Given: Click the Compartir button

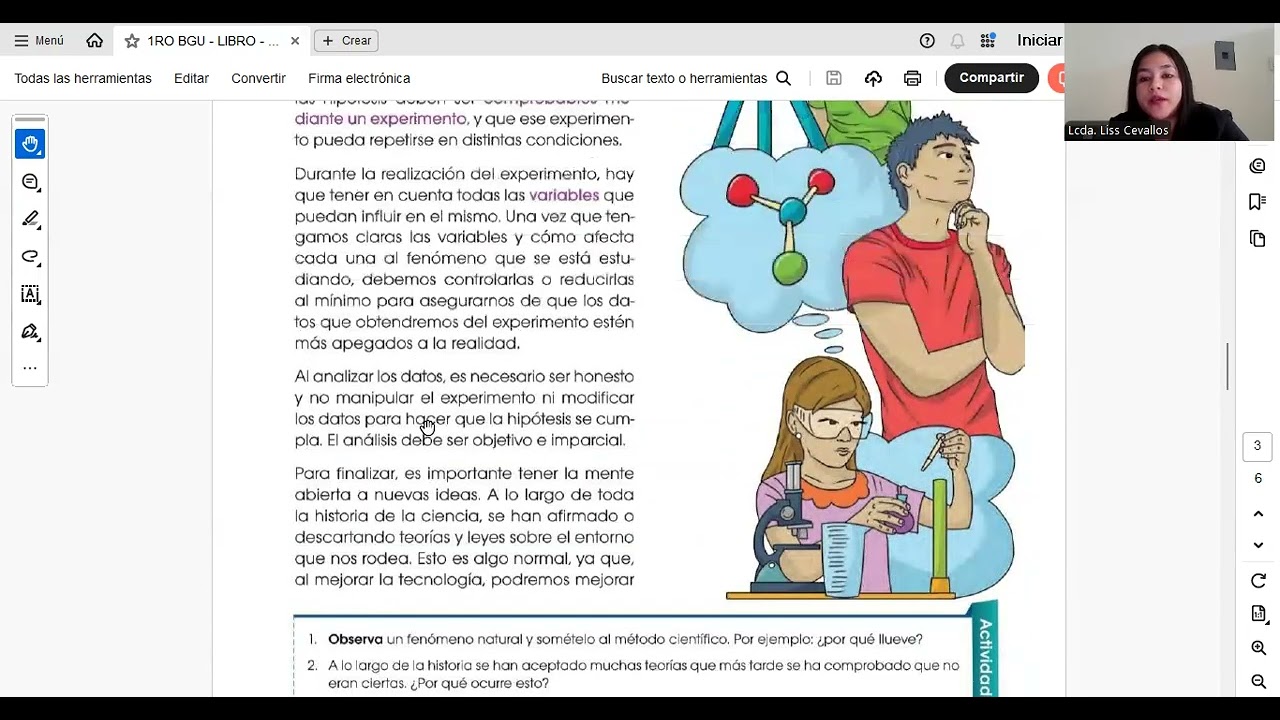Looking at the screenshot, I should point(991,78).
